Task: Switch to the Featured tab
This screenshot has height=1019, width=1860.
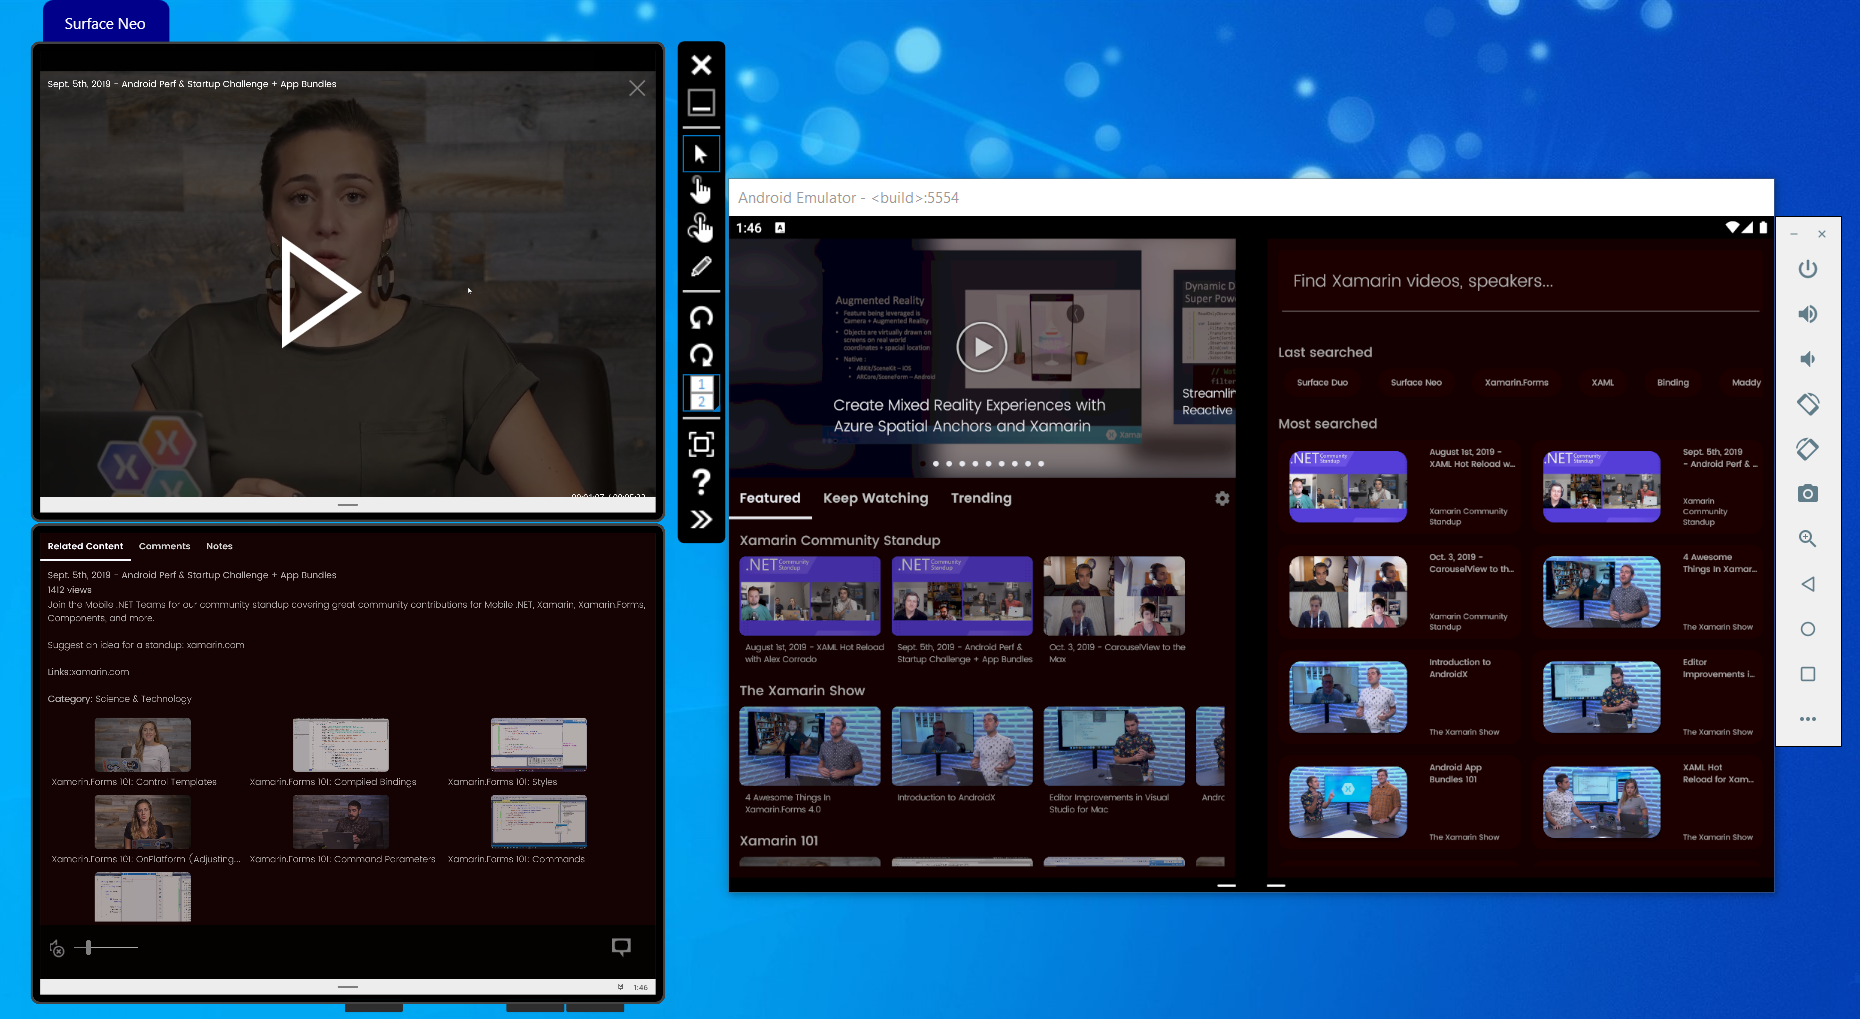Action: (770, 498)
